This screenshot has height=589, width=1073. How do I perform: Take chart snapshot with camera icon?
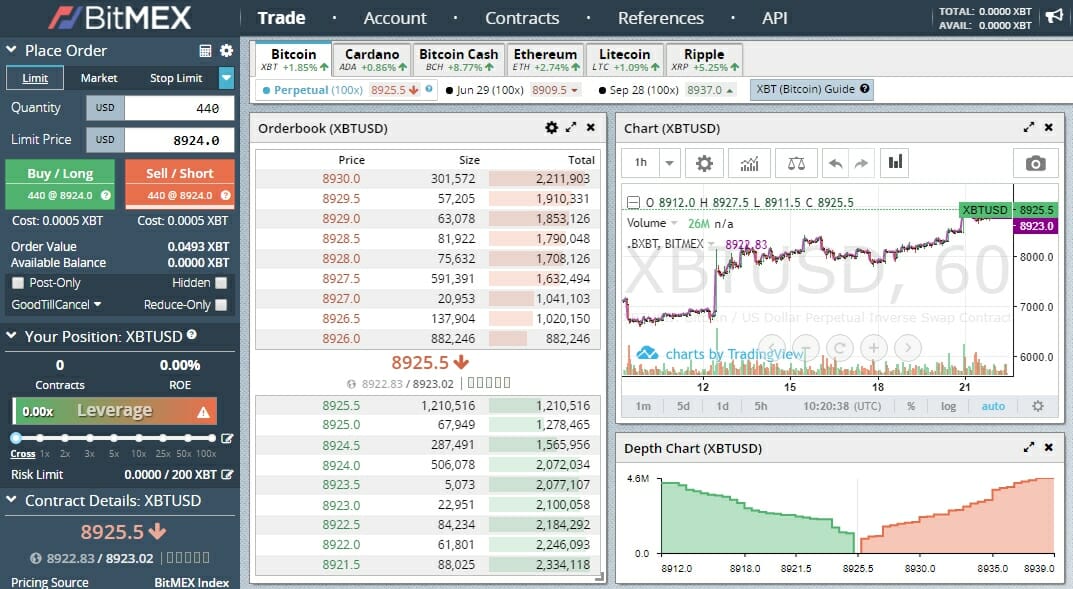coord(1035,163)
